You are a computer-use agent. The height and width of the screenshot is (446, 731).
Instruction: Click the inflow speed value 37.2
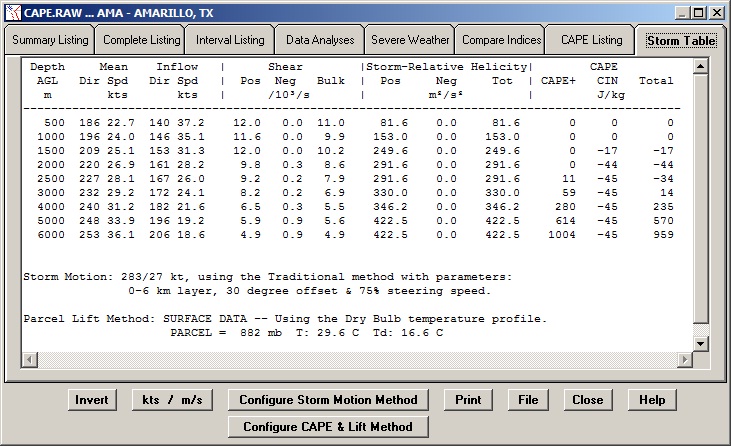click(191, 123)
